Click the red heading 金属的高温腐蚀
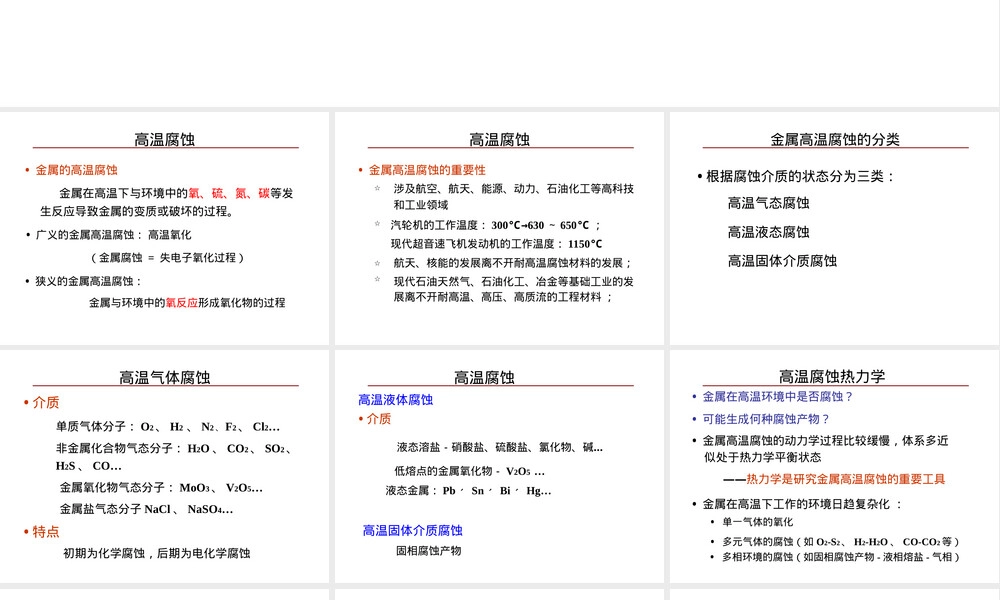 coord(76,170)
